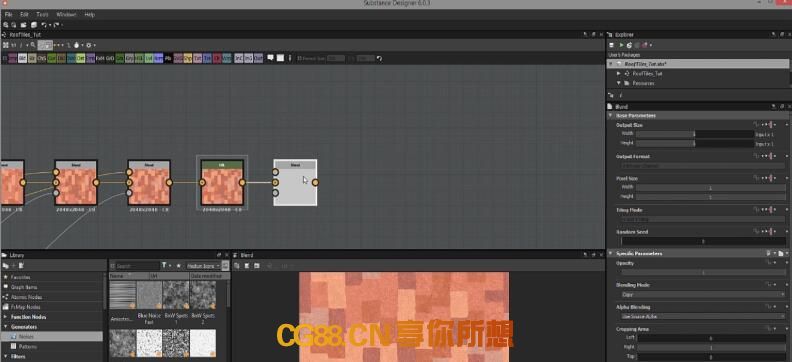Open the Window menu
The width and height of the screenshot is (792, 362).
66,15
